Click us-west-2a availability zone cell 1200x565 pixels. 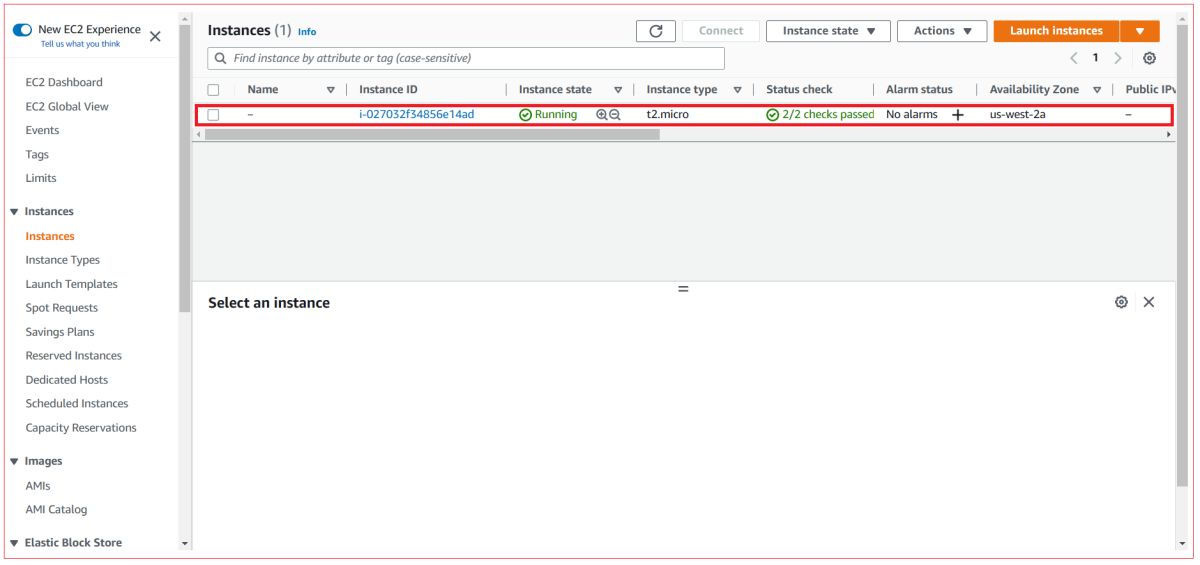click(x=1018, y=115)
